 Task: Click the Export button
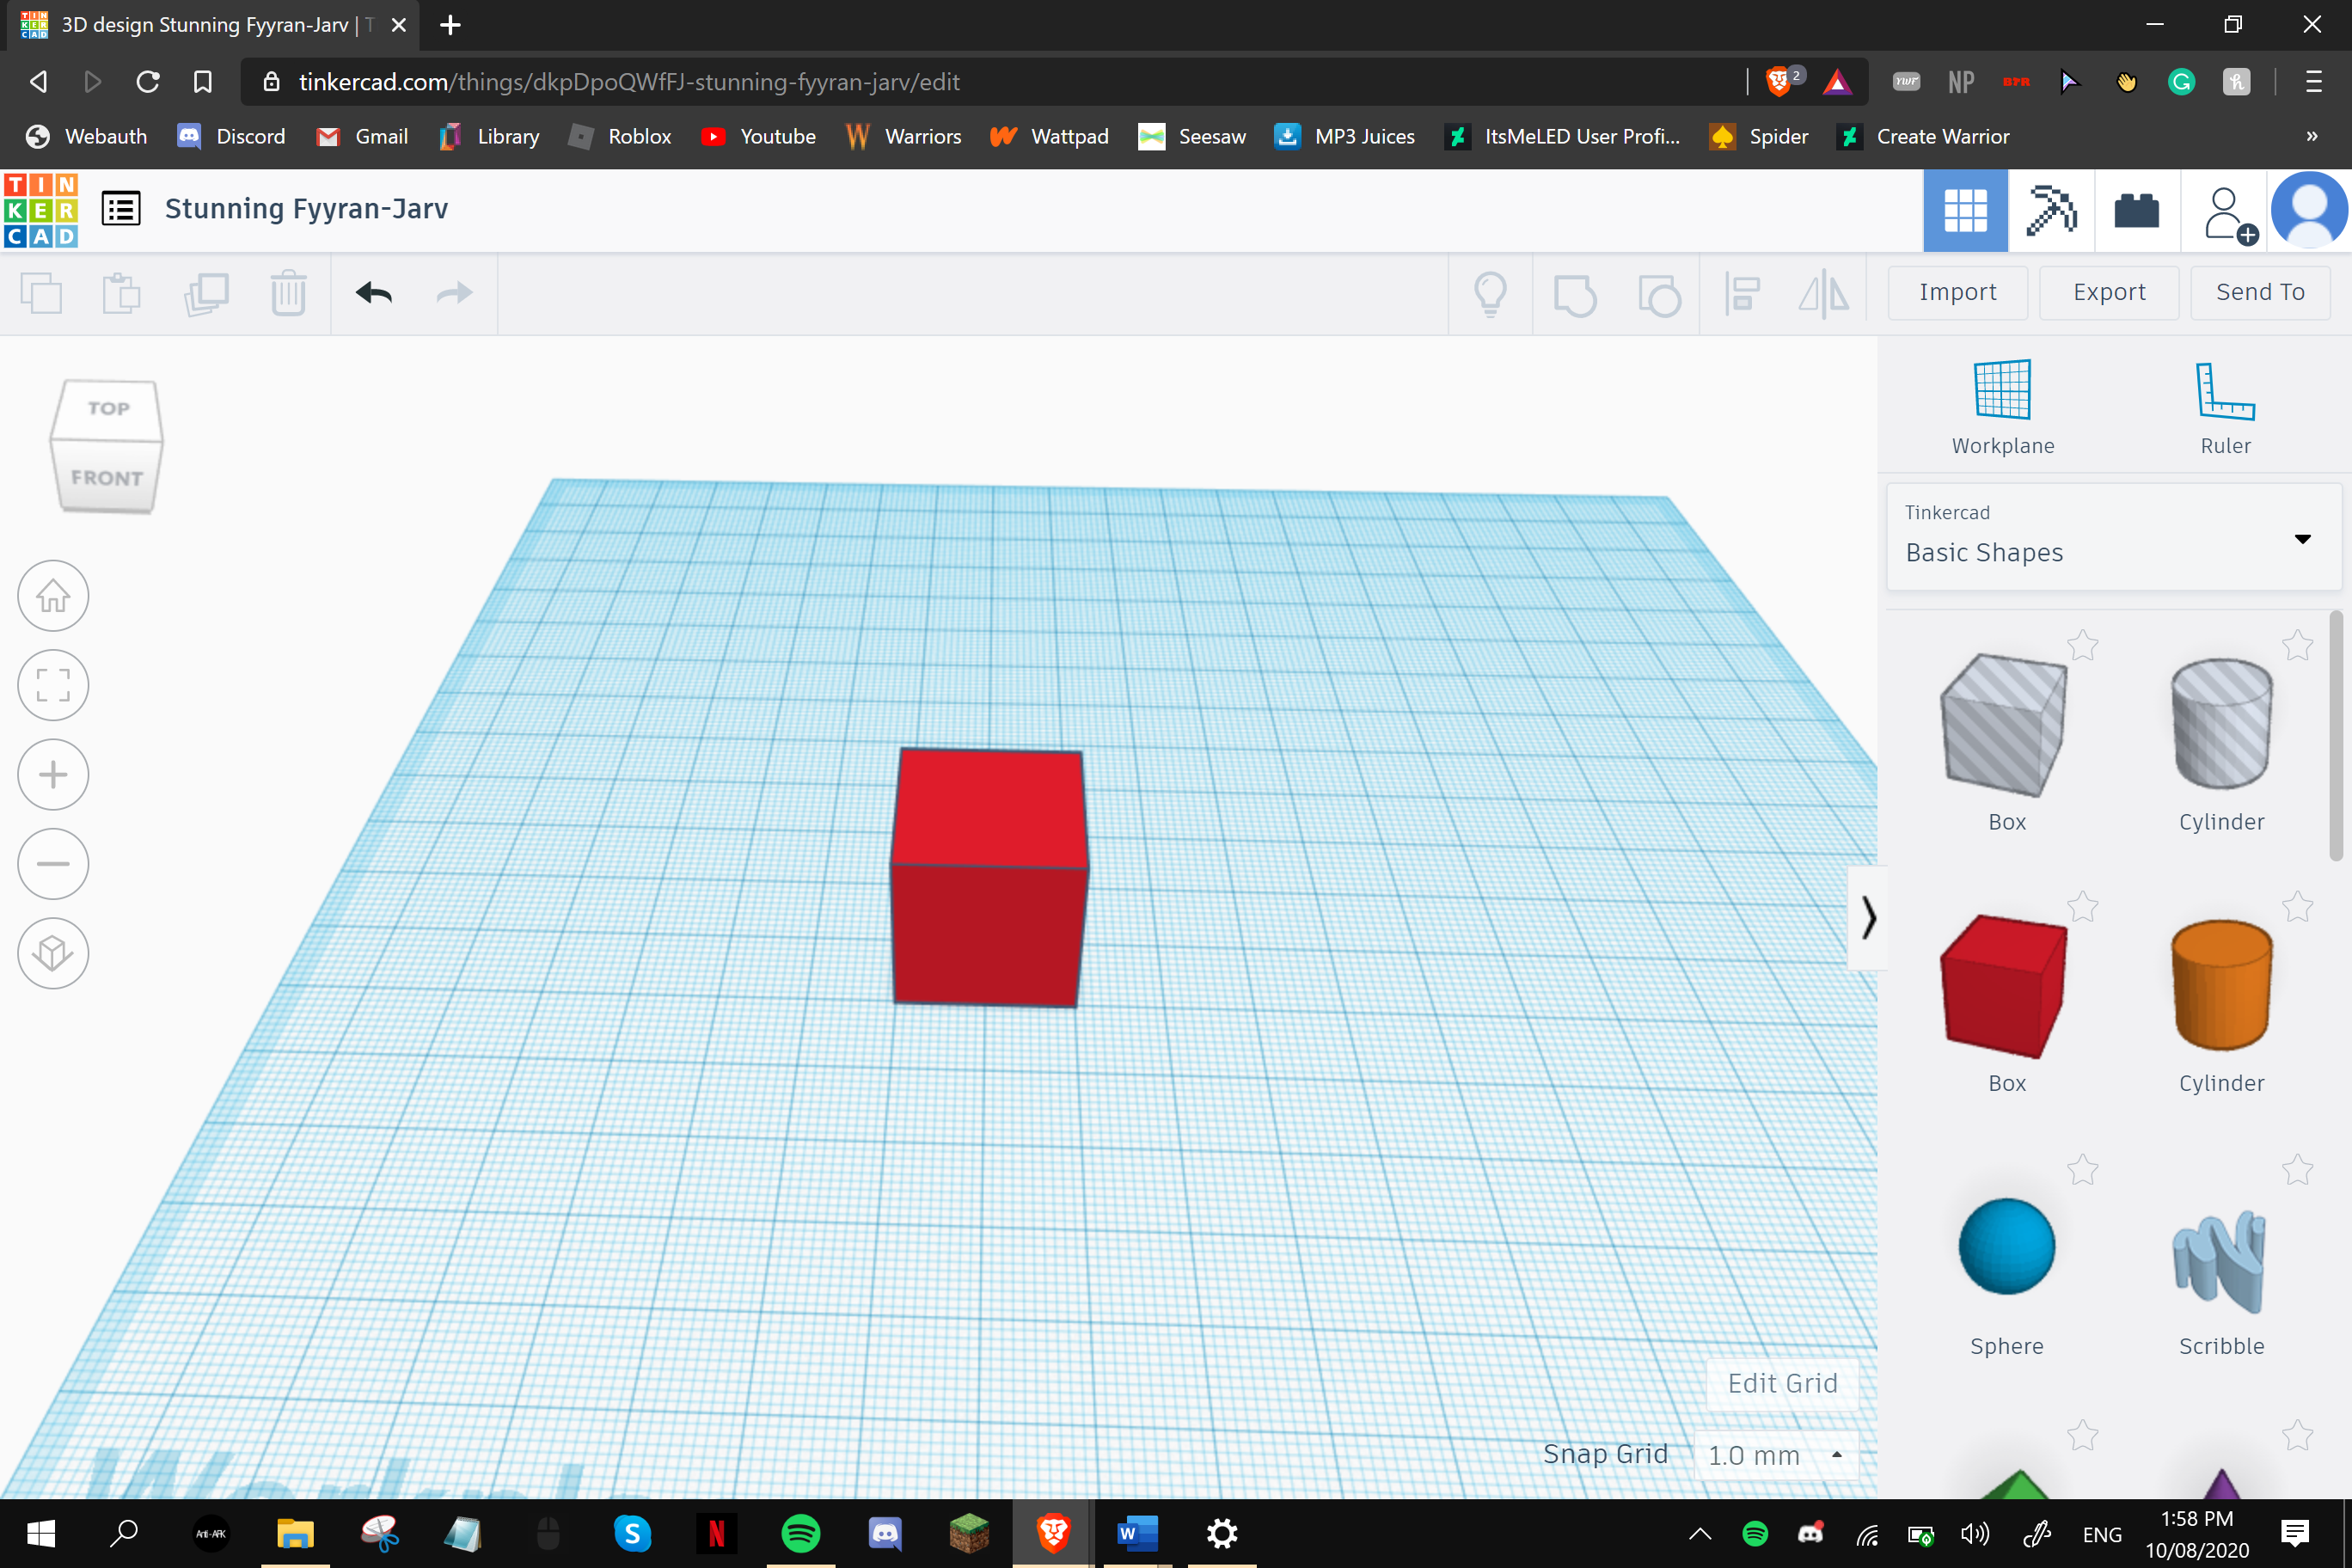coord(2107,291)
